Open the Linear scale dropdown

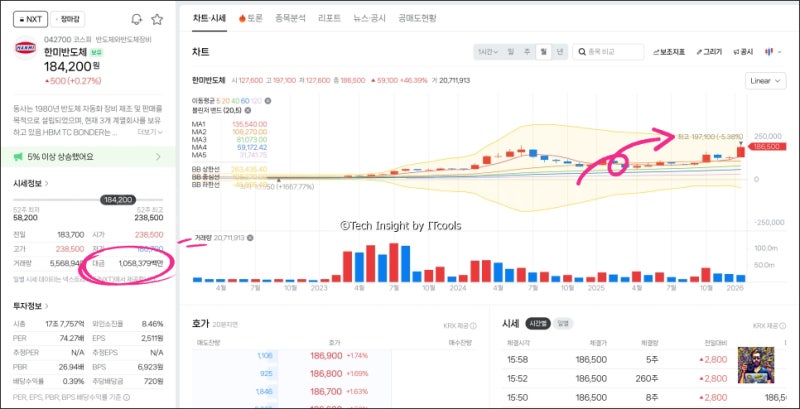point(765,81)
